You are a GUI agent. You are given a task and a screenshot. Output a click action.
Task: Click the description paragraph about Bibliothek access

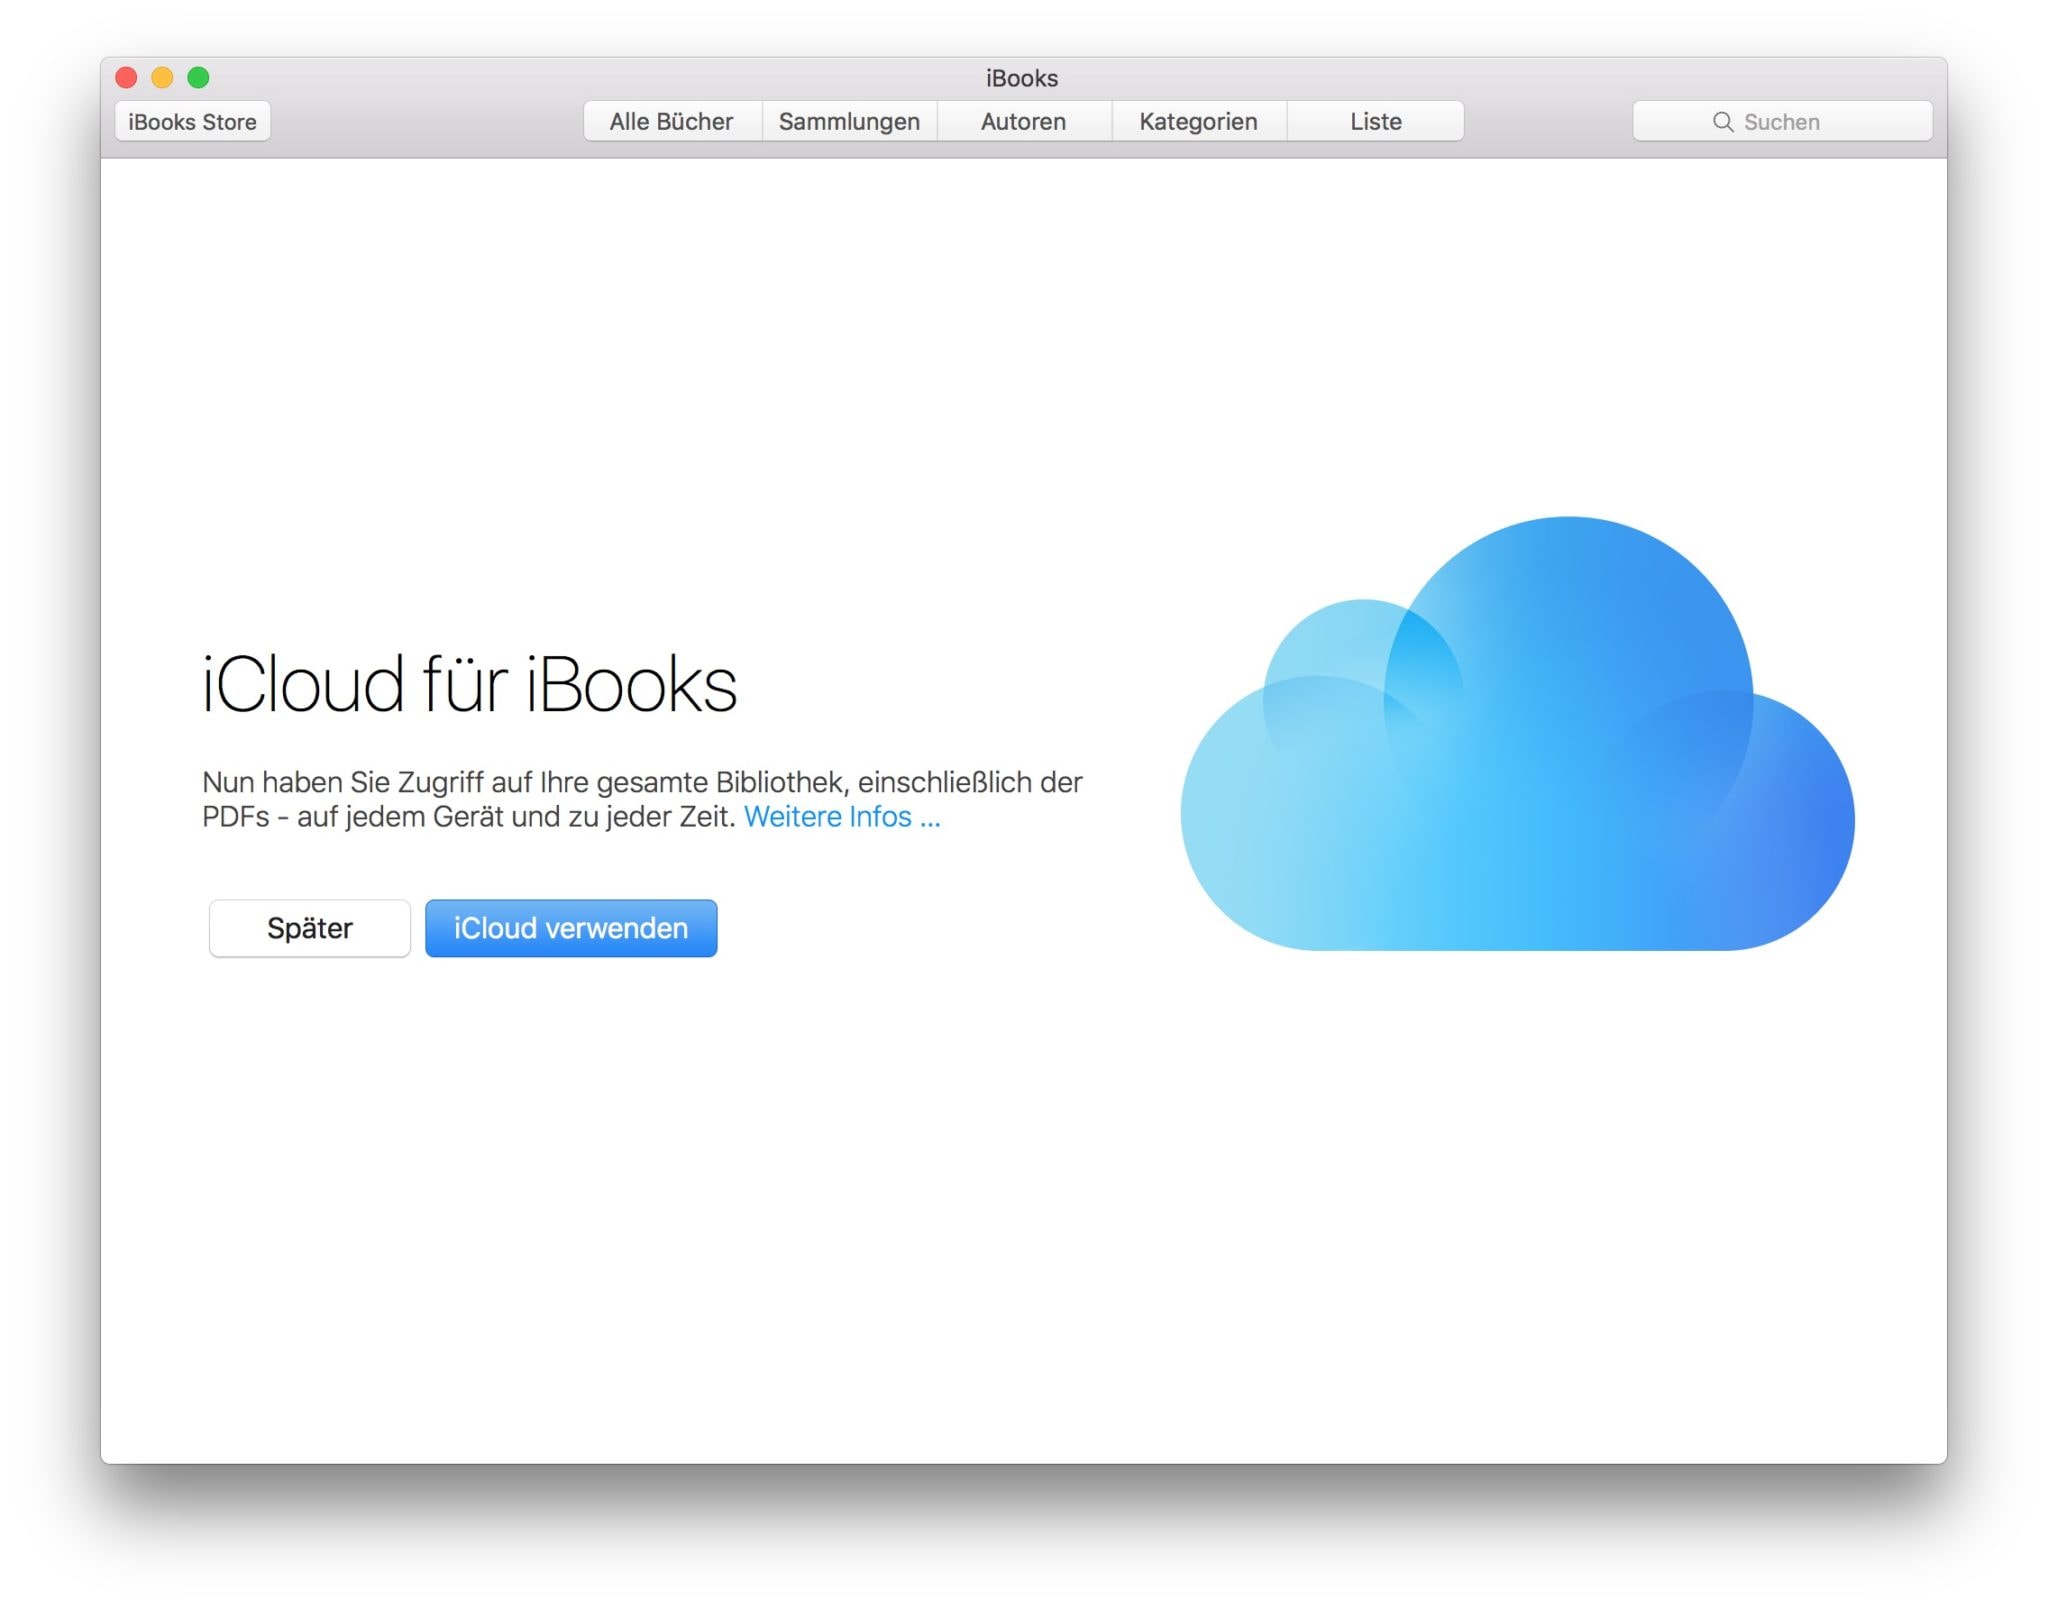point(640,783)
